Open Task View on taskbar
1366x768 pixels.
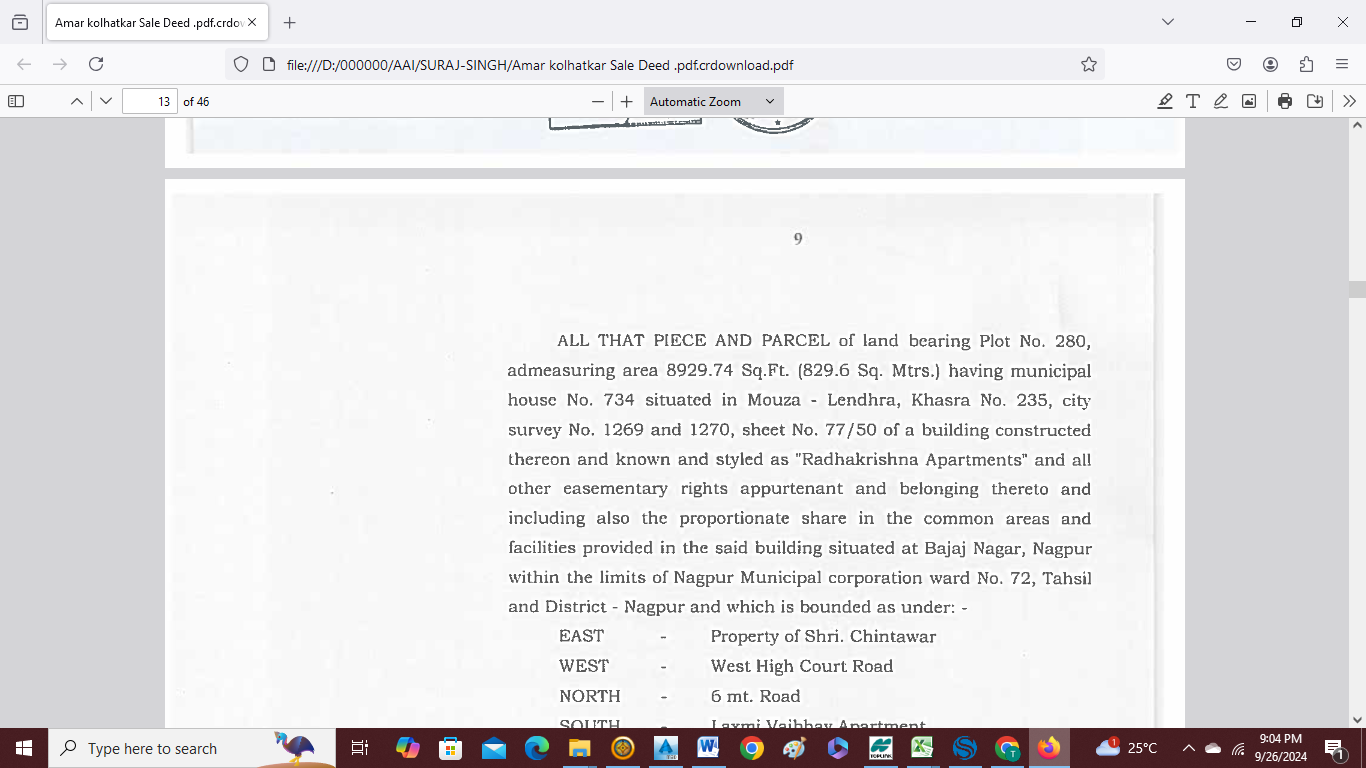pyautogui.click(x=360, y=748)
